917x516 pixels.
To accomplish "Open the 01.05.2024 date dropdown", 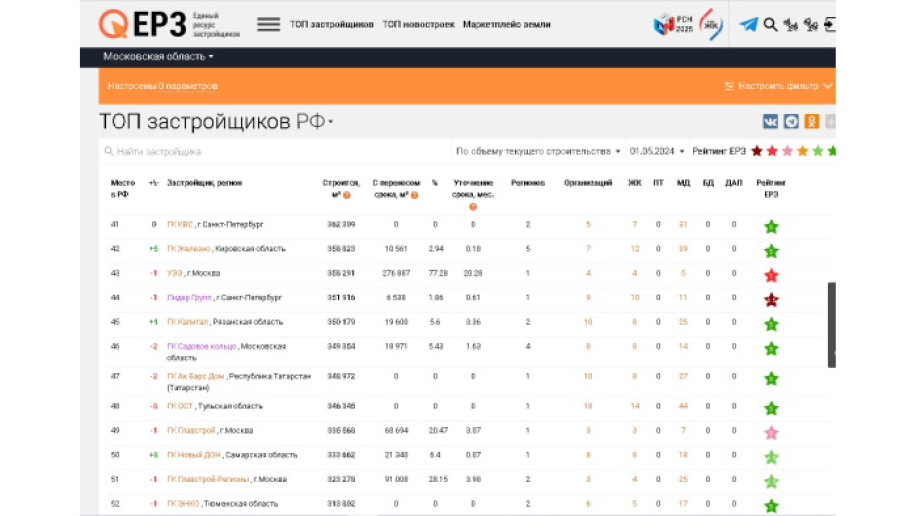I will pos(657,151).
